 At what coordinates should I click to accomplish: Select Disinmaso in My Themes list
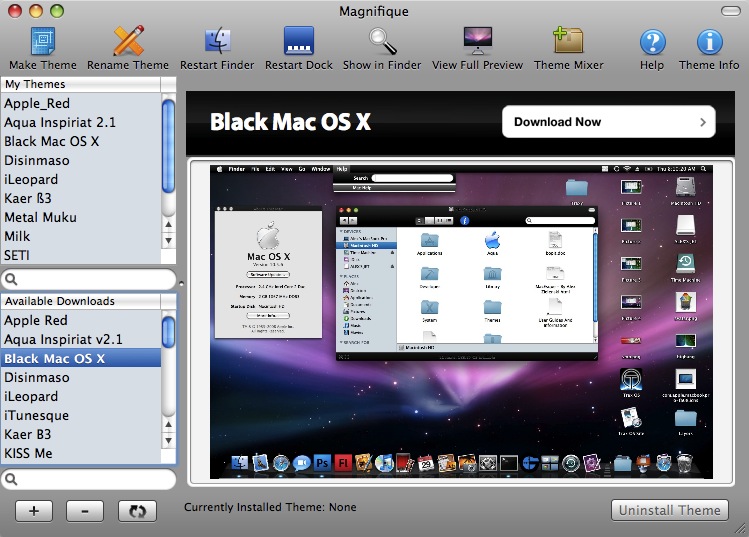click(x=81, y=161)
